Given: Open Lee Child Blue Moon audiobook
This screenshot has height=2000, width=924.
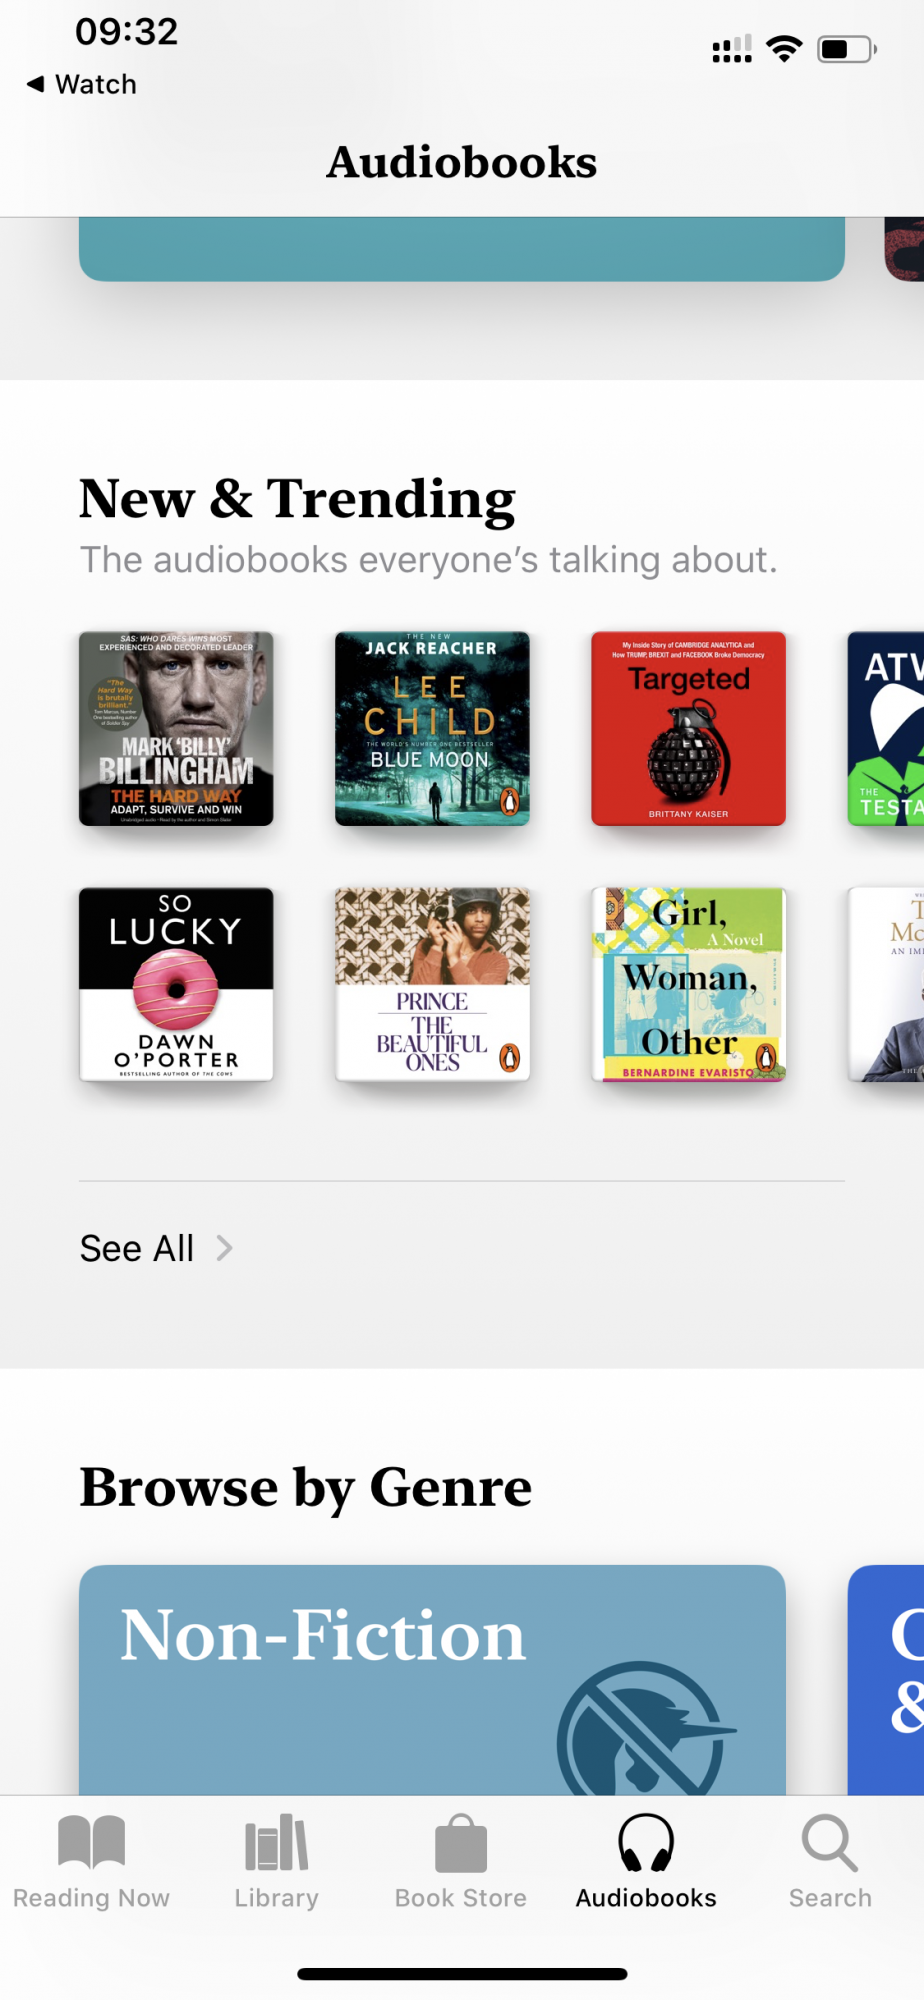Looking at the screenshot, I should [432, 728].
